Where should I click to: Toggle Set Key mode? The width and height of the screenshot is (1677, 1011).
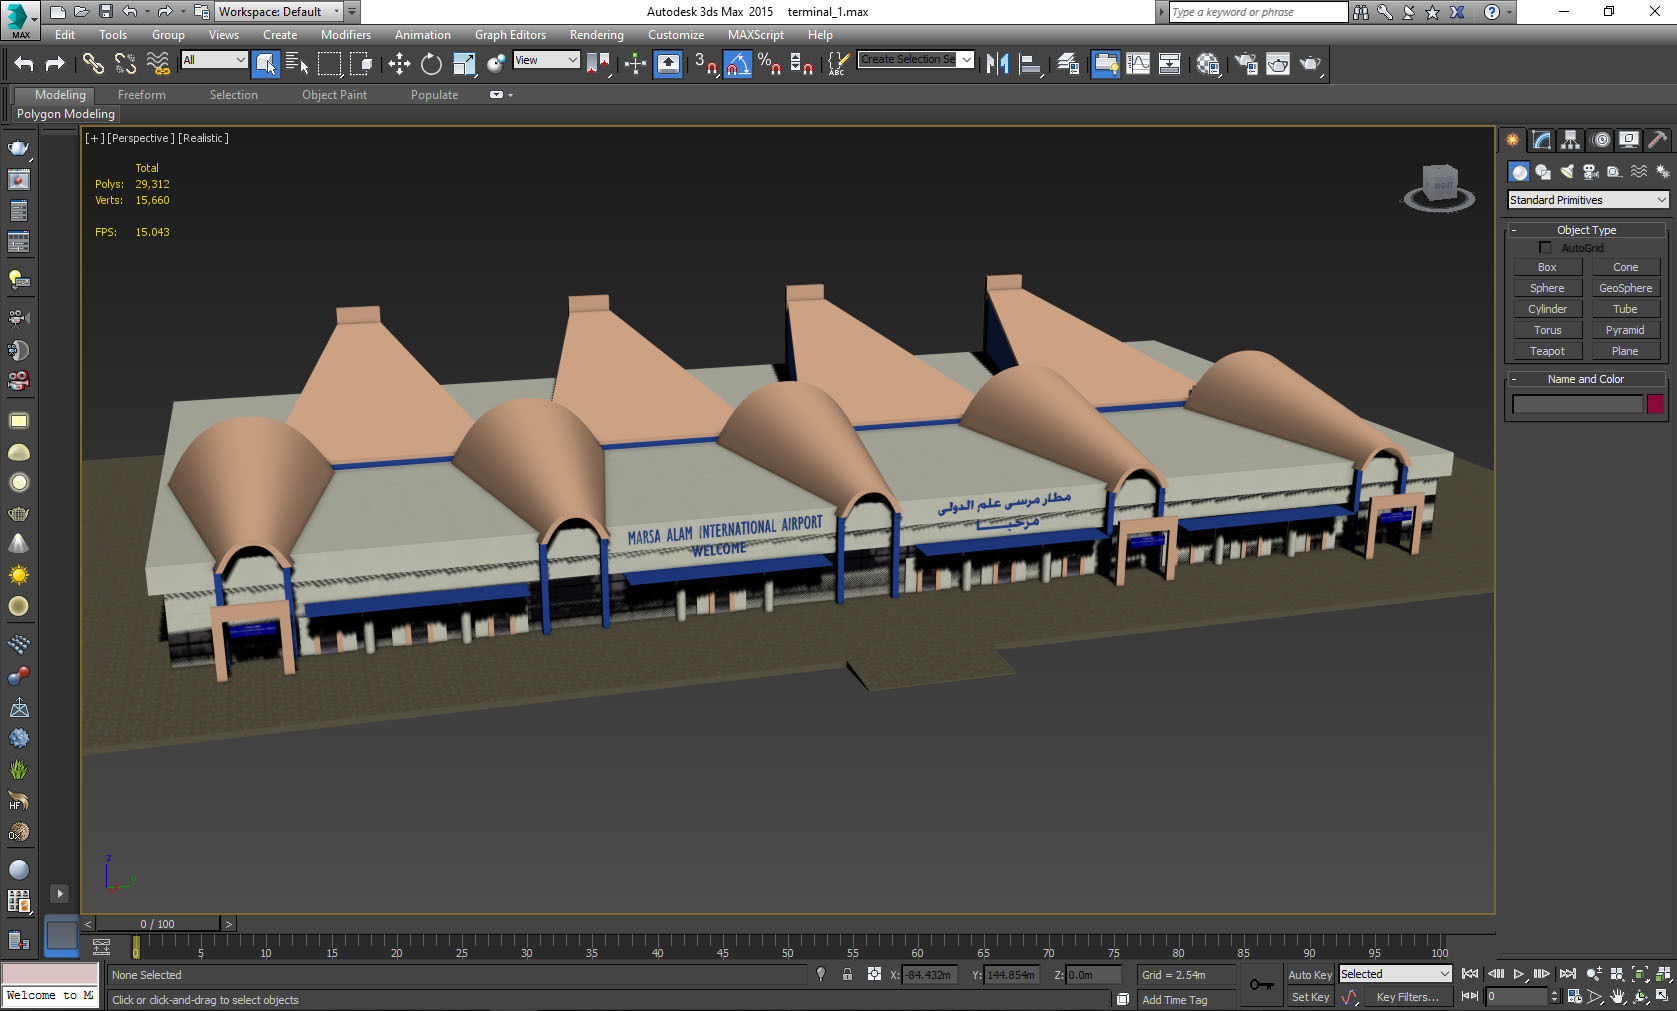(1310, 997)
